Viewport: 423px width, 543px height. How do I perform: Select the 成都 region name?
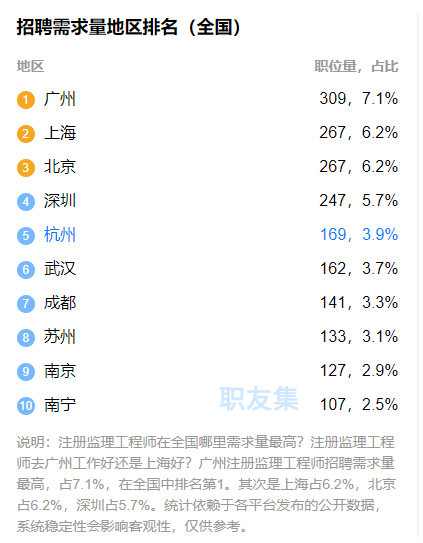pos(60,303)
